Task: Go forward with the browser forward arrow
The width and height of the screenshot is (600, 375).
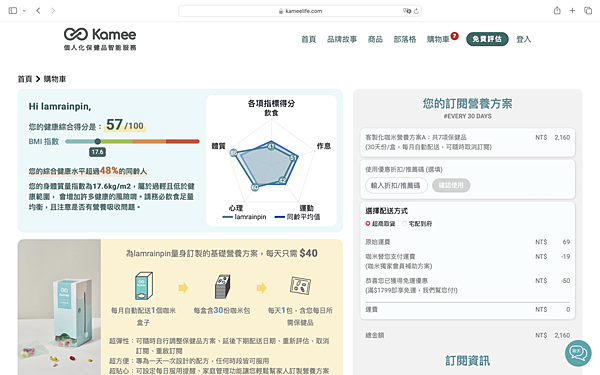Action: tap(53, 11)
